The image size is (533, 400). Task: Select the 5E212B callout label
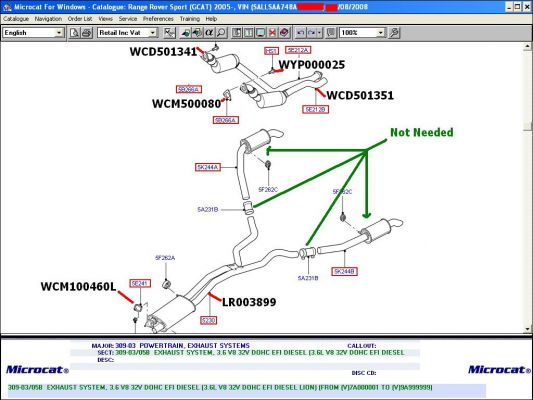coord(315,109)
